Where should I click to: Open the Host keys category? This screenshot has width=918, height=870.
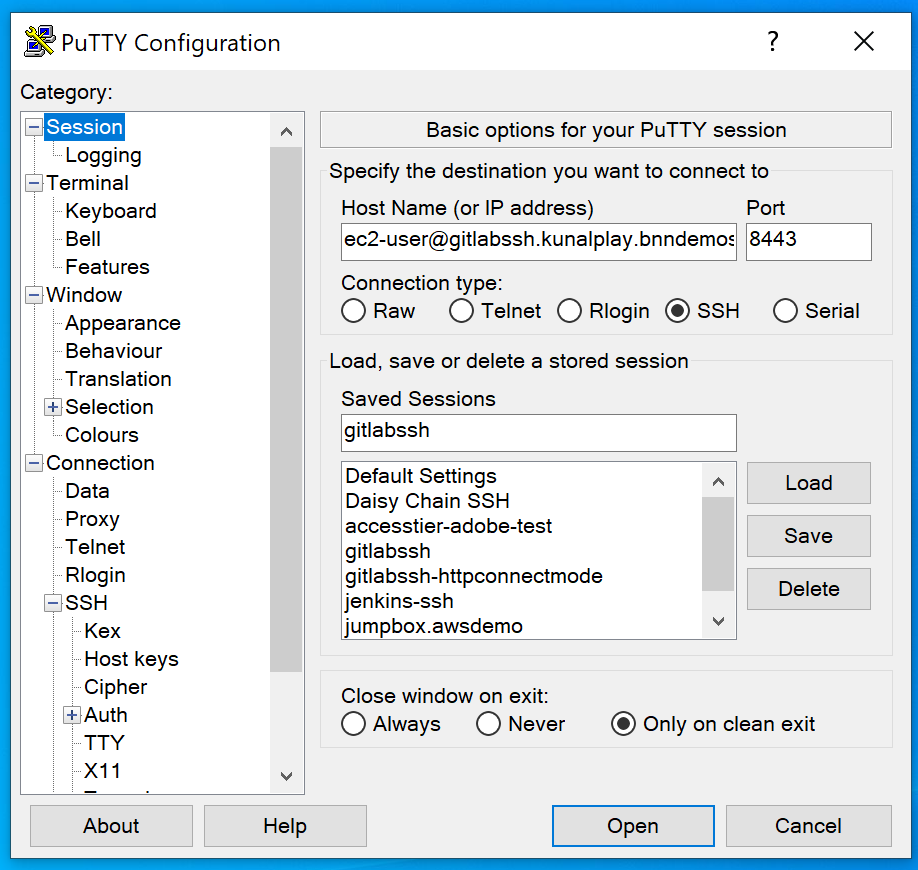tap(132, 659)
